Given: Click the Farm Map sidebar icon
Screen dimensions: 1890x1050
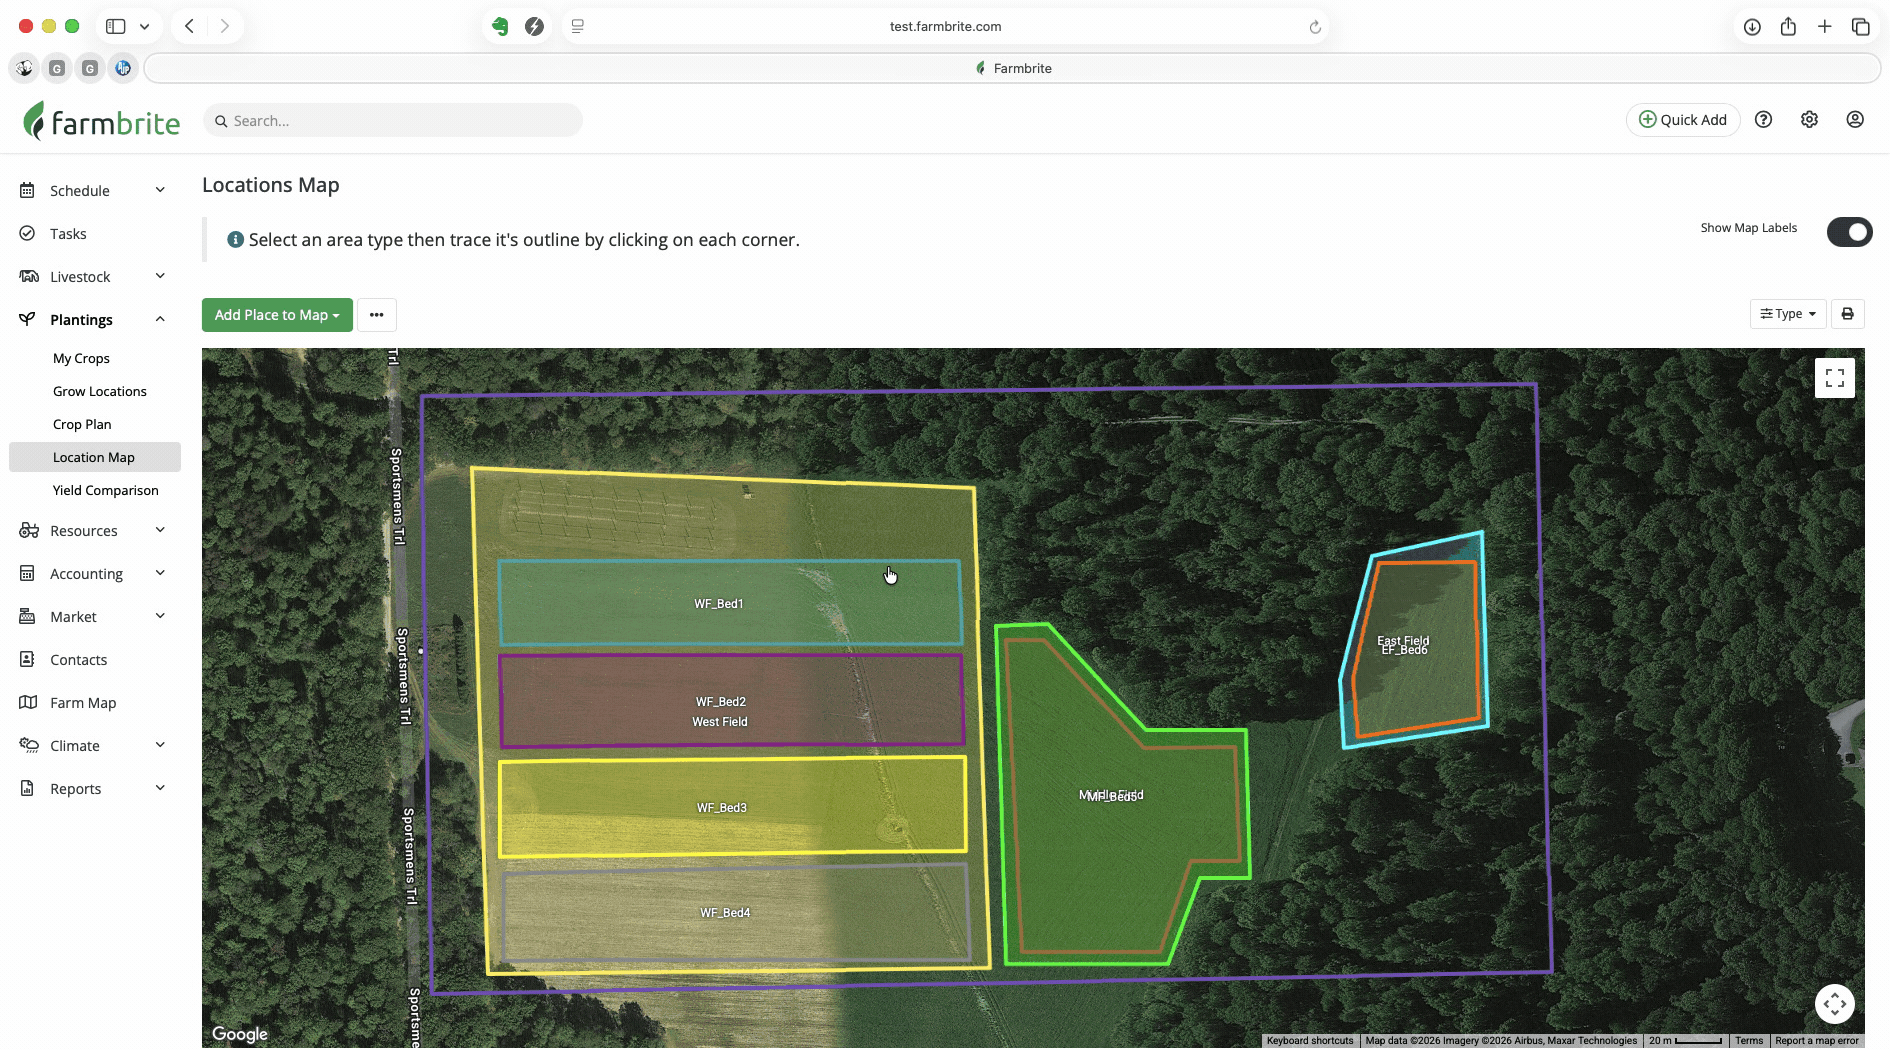Looking at the screenshot, I should [x=28, y=703].
